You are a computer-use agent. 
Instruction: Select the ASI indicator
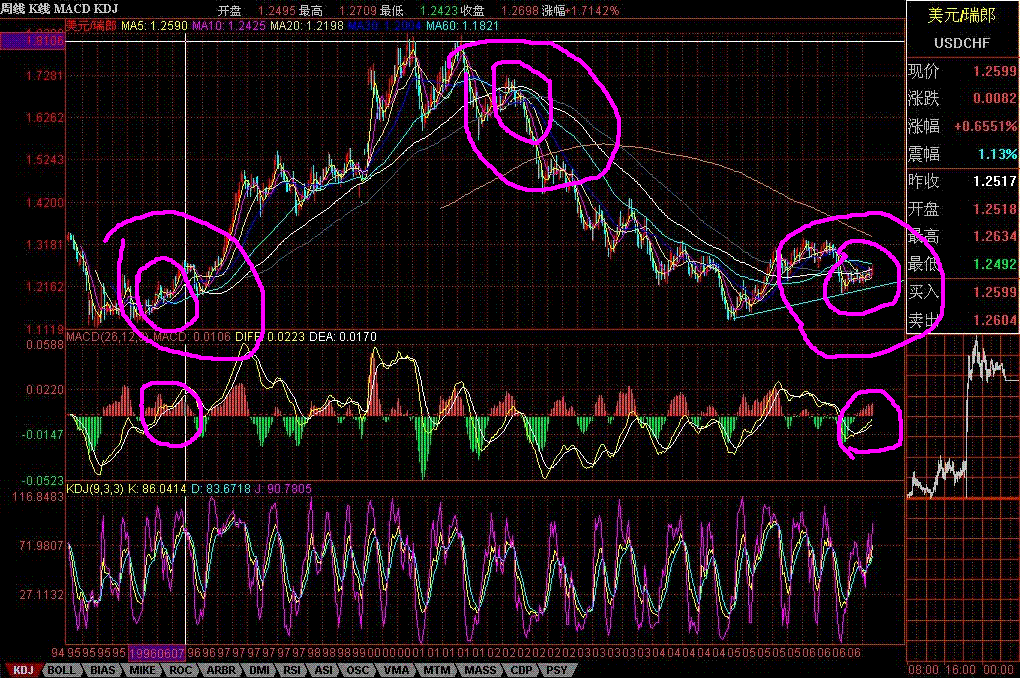[x=323, y=671]
